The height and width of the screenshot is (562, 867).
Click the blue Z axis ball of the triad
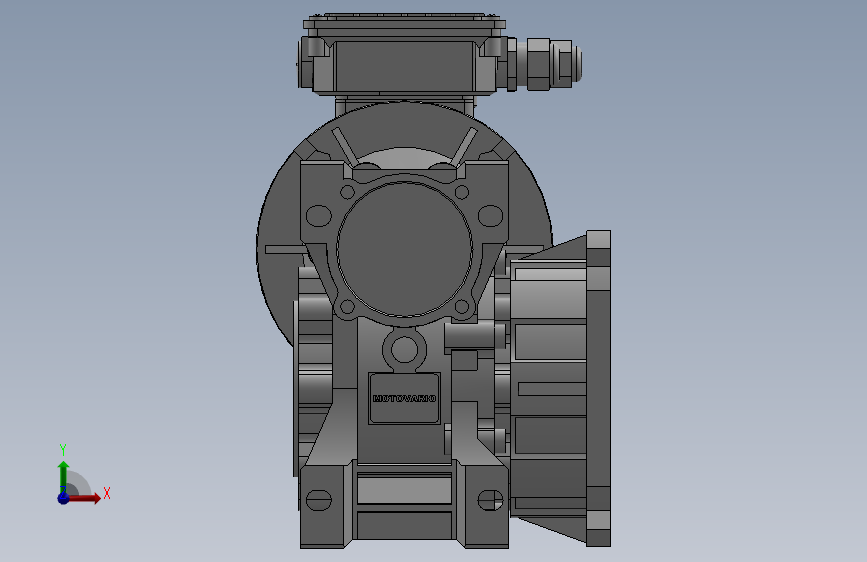click(63, 498)
